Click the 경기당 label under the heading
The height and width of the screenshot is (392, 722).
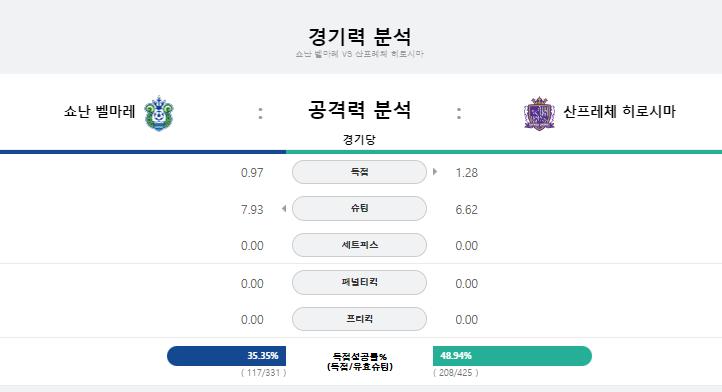(x=359, y=139)
